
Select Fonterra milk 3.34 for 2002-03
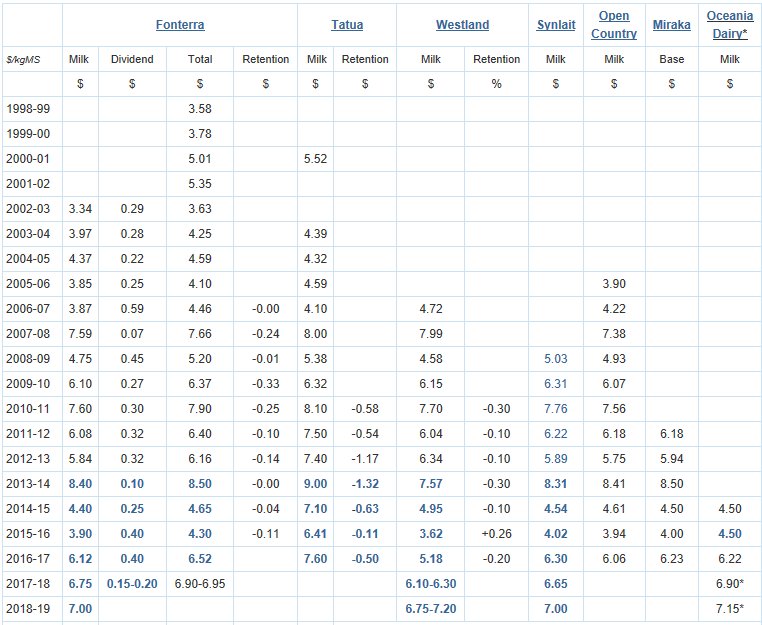[x=80, y=209]
